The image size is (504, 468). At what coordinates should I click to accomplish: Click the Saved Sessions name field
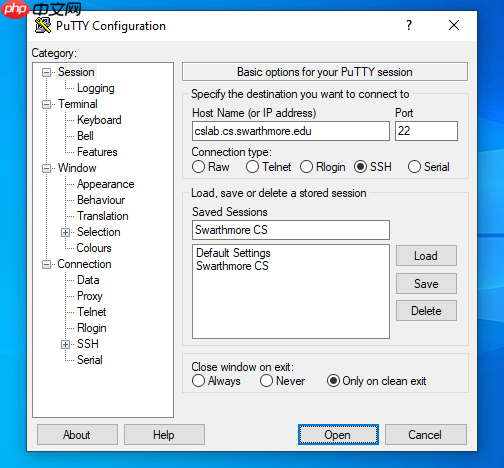click(291, 230)
